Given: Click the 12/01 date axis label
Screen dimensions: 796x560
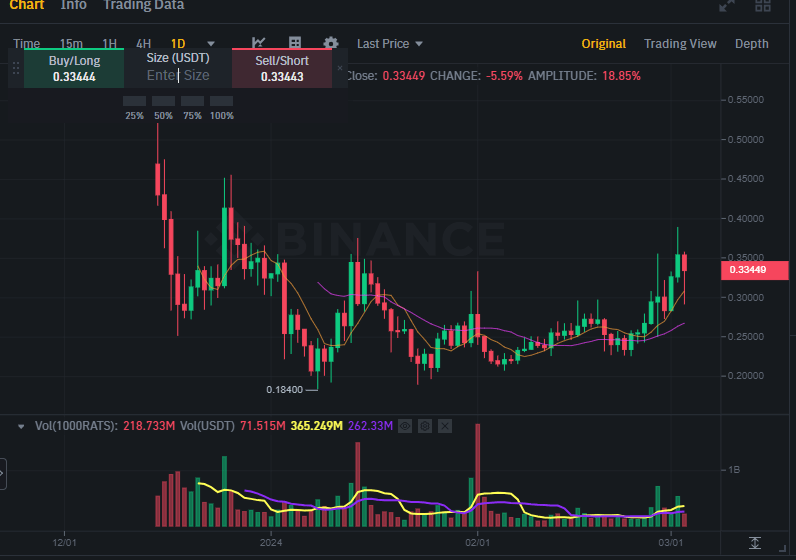Looking at the screenshot, I should (64, 543).
